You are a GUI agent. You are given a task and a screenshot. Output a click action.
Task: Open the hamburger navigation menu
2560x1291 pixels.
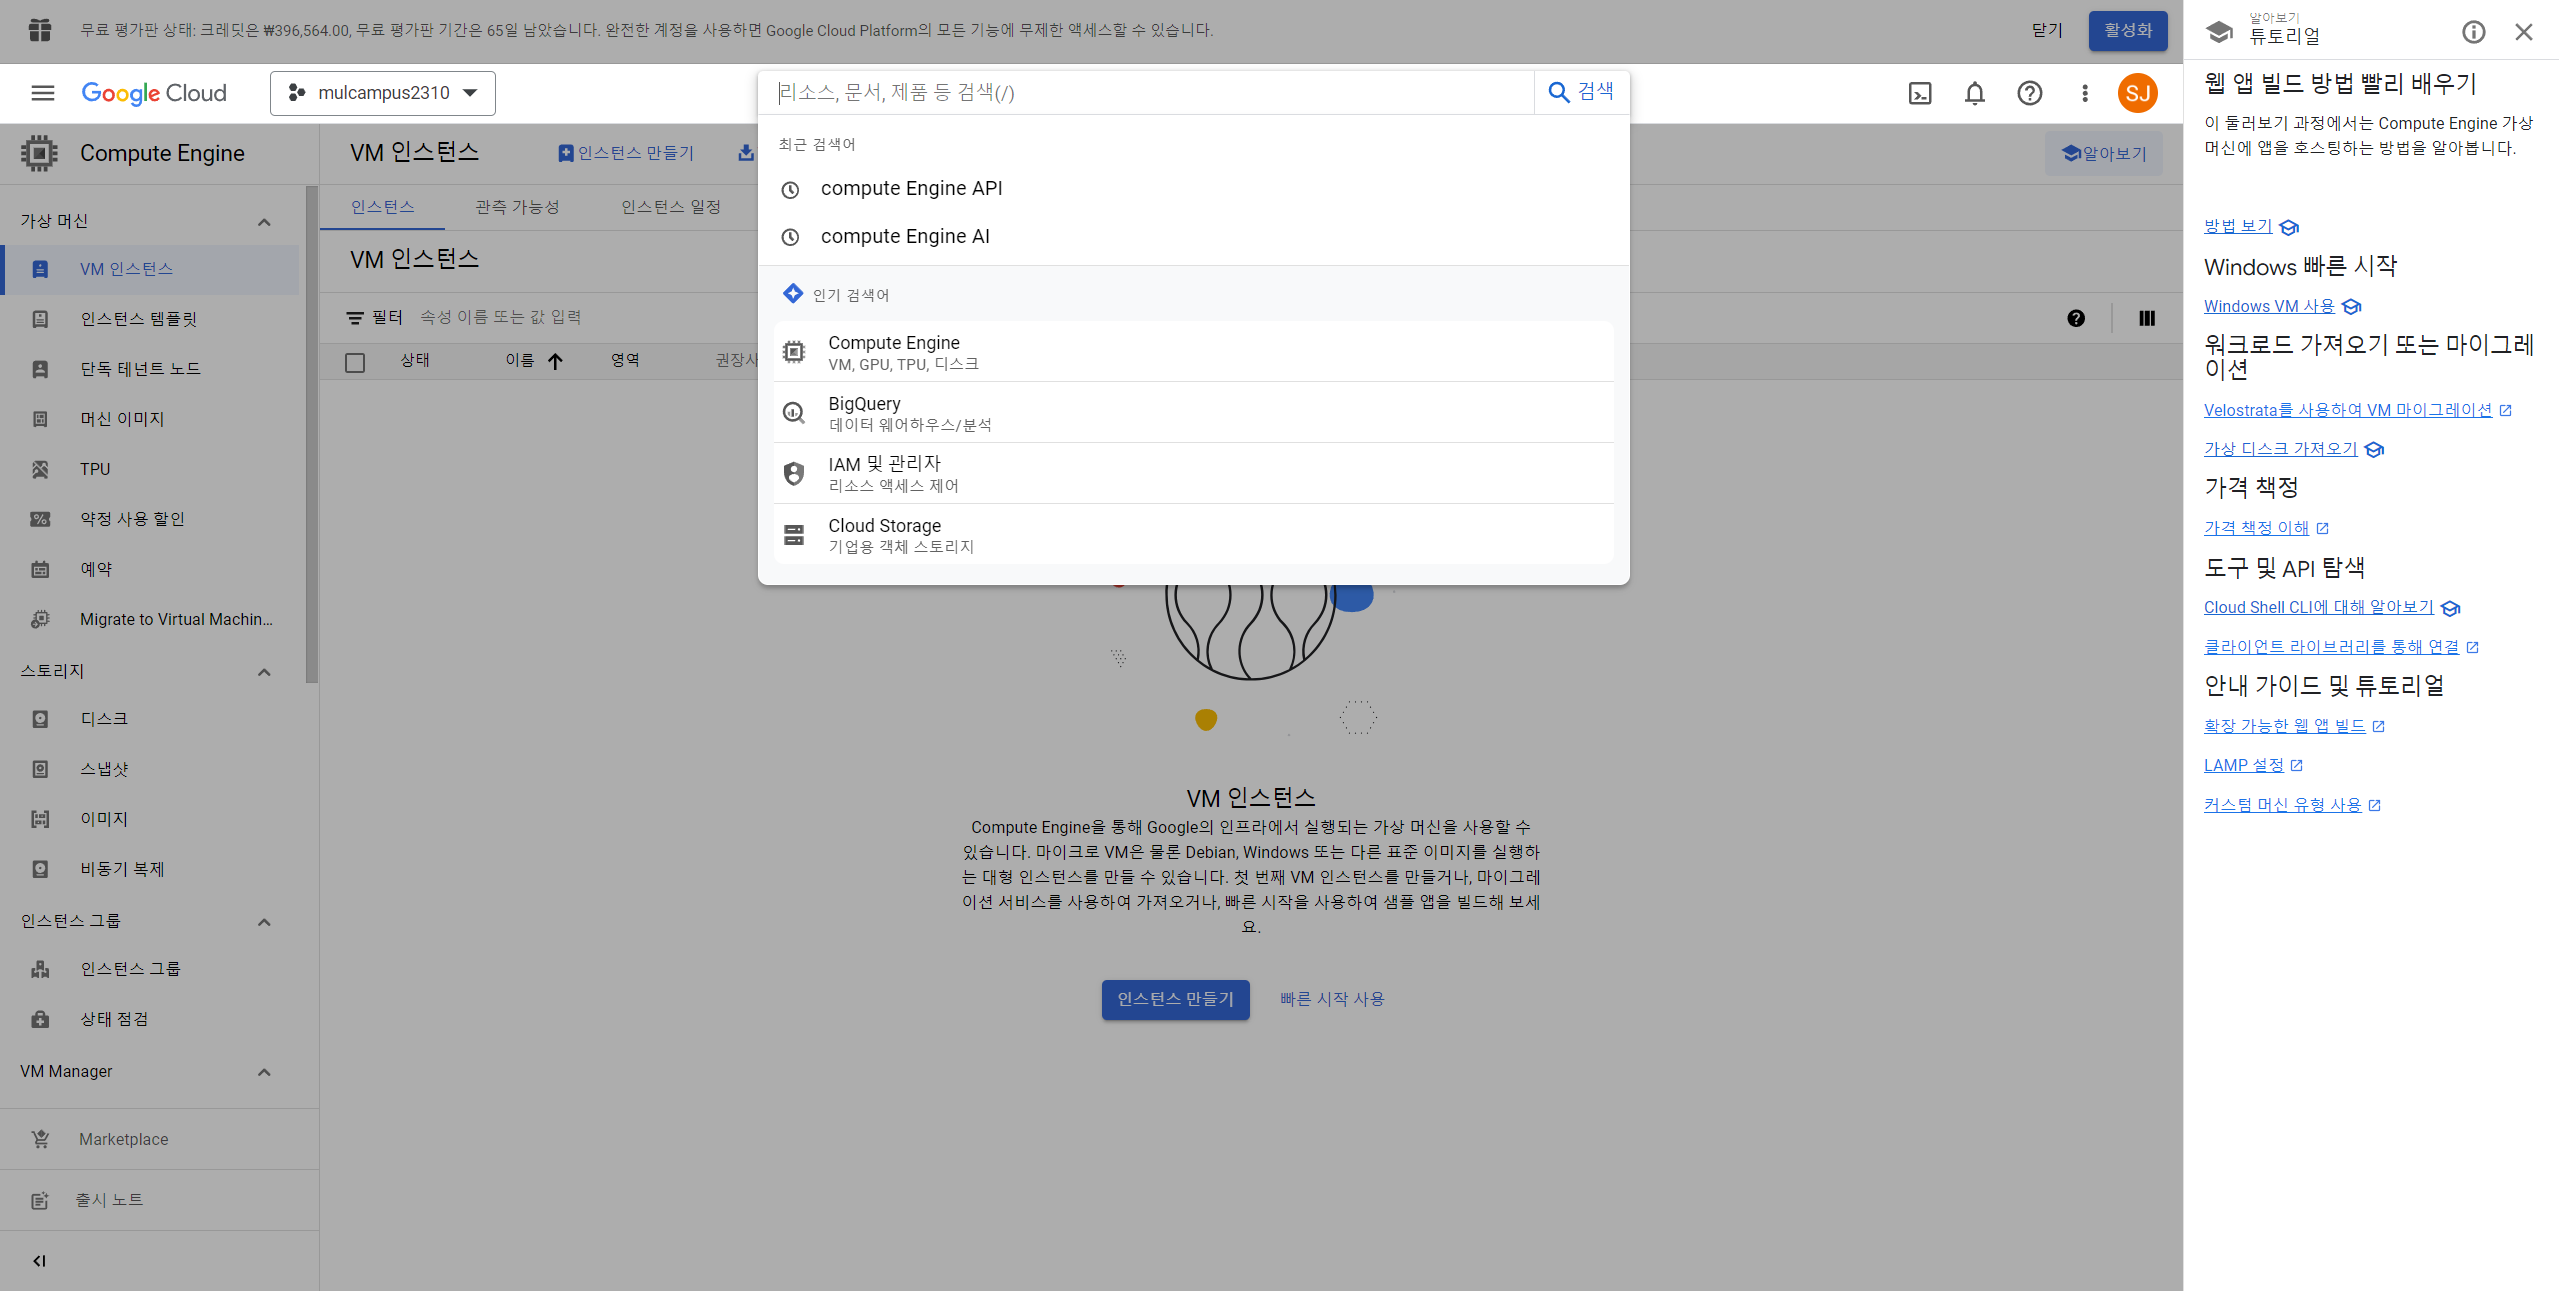pyautogui.click(x=42, y=93)
